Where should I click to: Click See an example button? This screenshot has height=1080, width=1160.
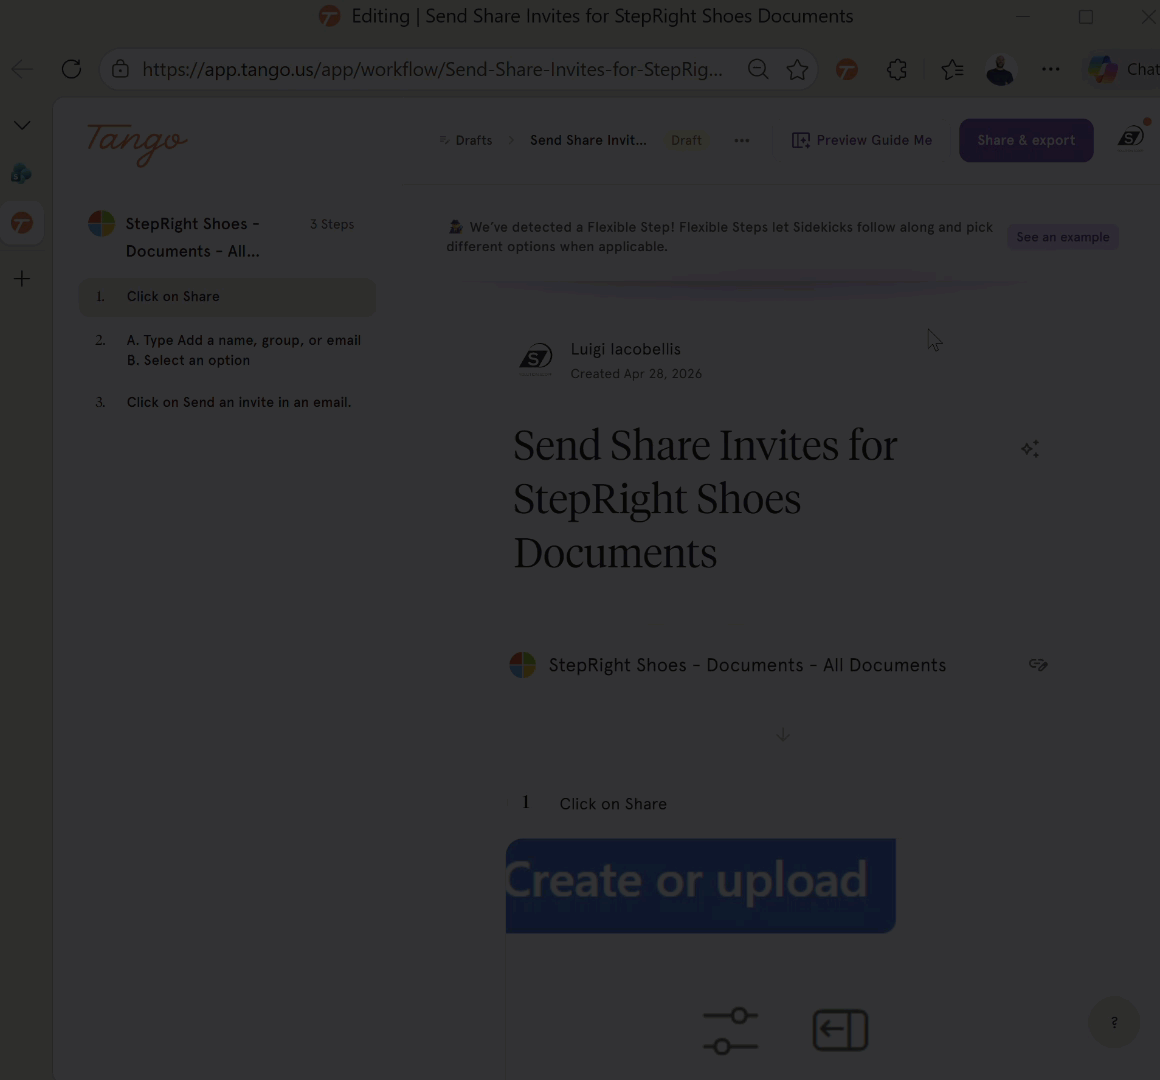[x=1062, y=237]
